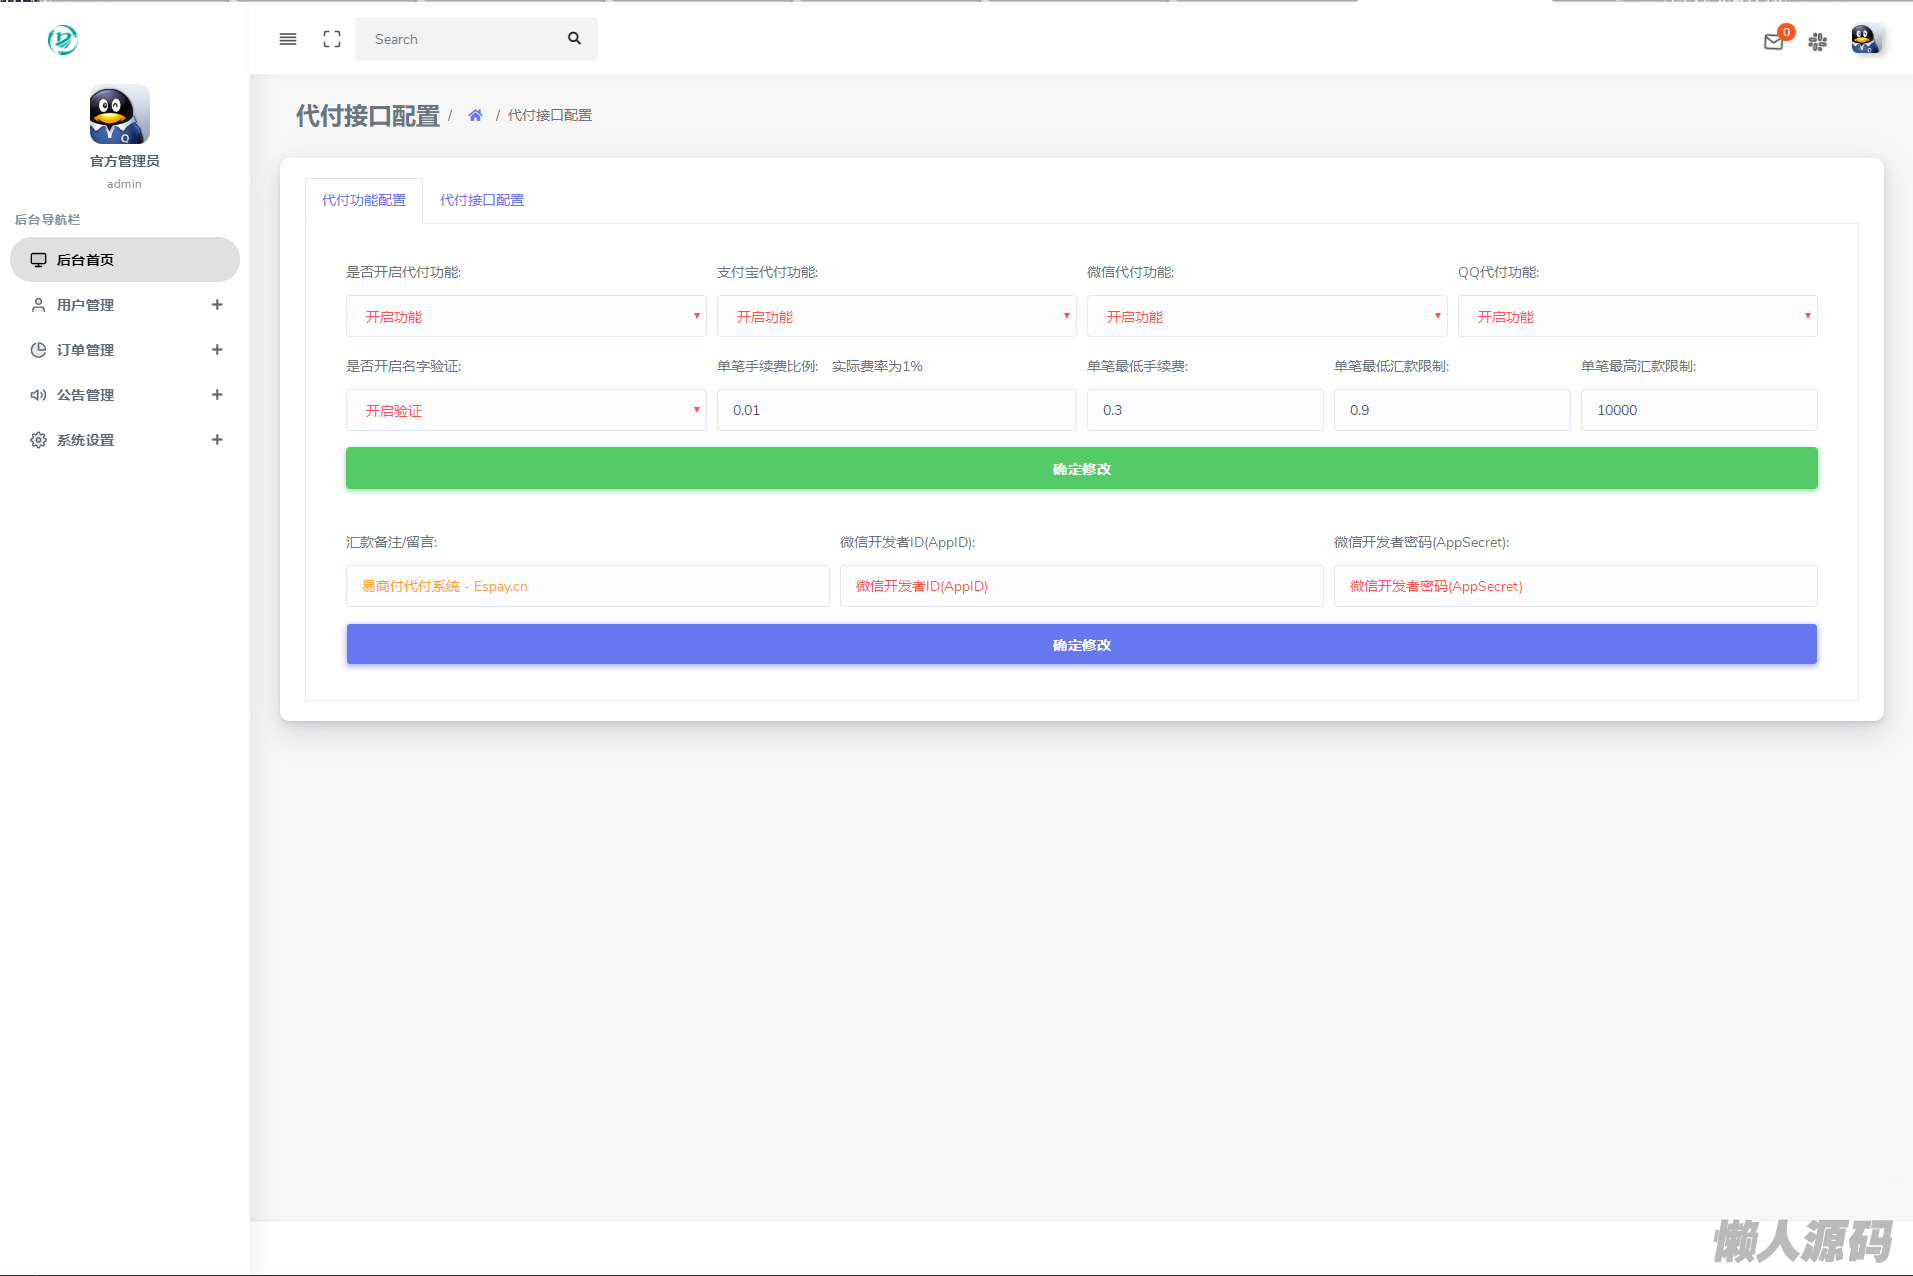
Task: Select the 代付功能配置 tab
Action: 364,200
